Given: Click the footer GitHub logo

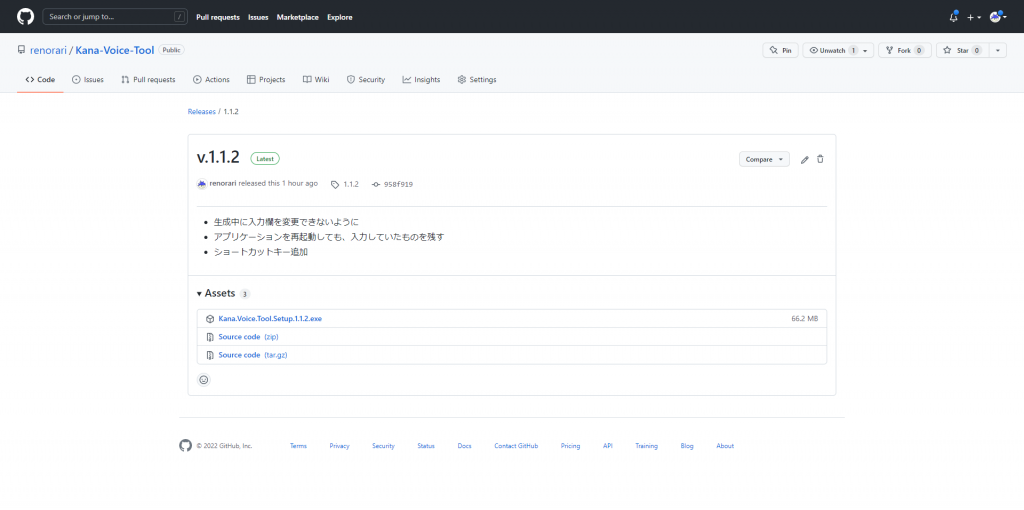Looking at the screenshot, I should tap(185, 445).
